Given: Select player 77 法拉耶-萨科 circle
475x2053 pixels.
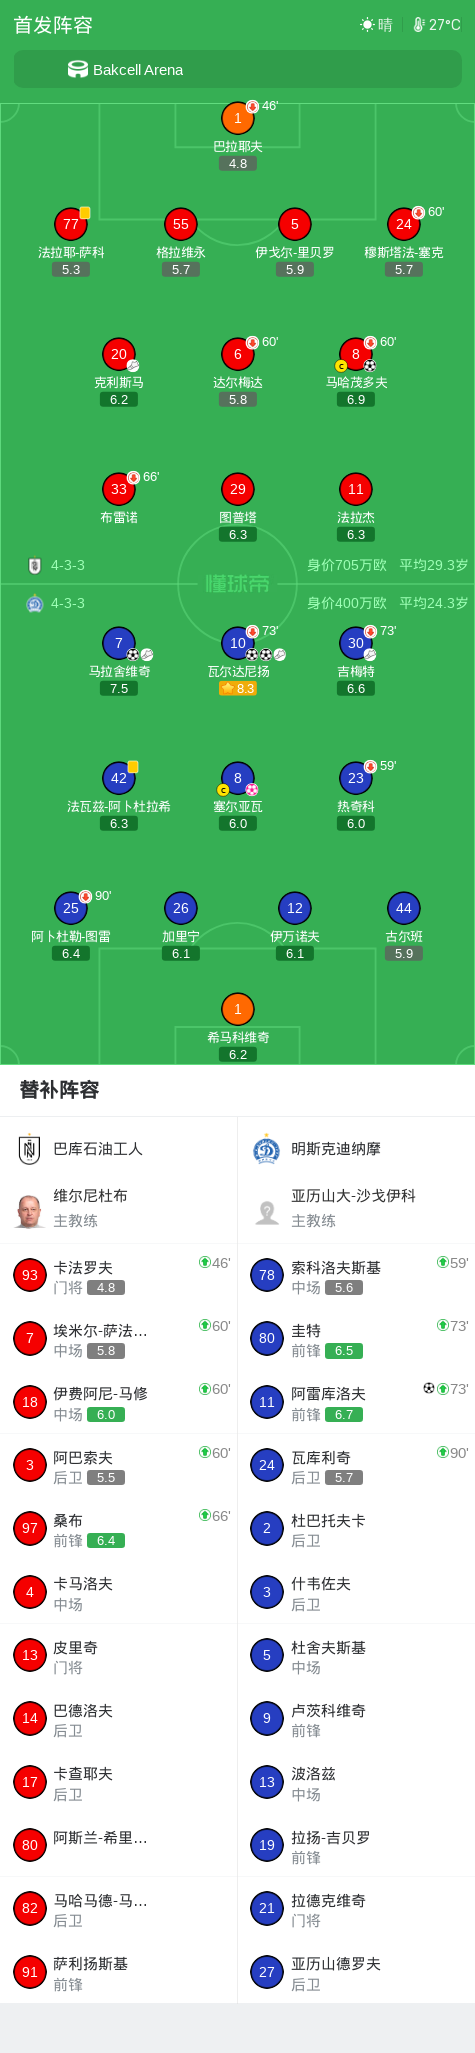Looking at the screenshot, I should click(x=71, y=224).
